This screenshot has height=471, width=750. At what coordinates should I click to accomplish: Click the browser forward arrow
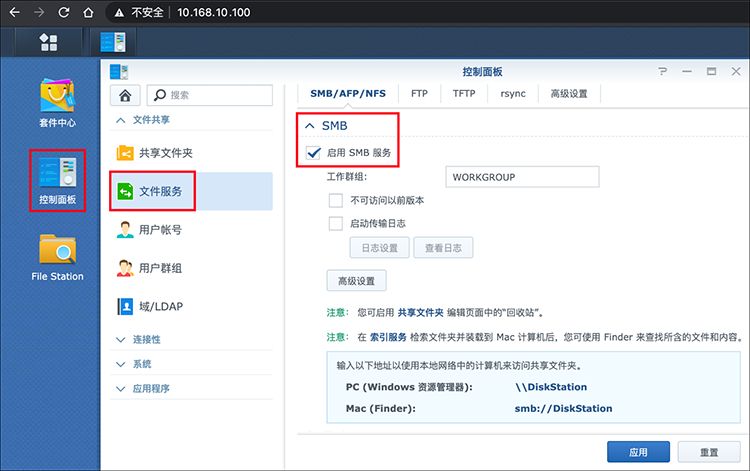pos(39,12)
